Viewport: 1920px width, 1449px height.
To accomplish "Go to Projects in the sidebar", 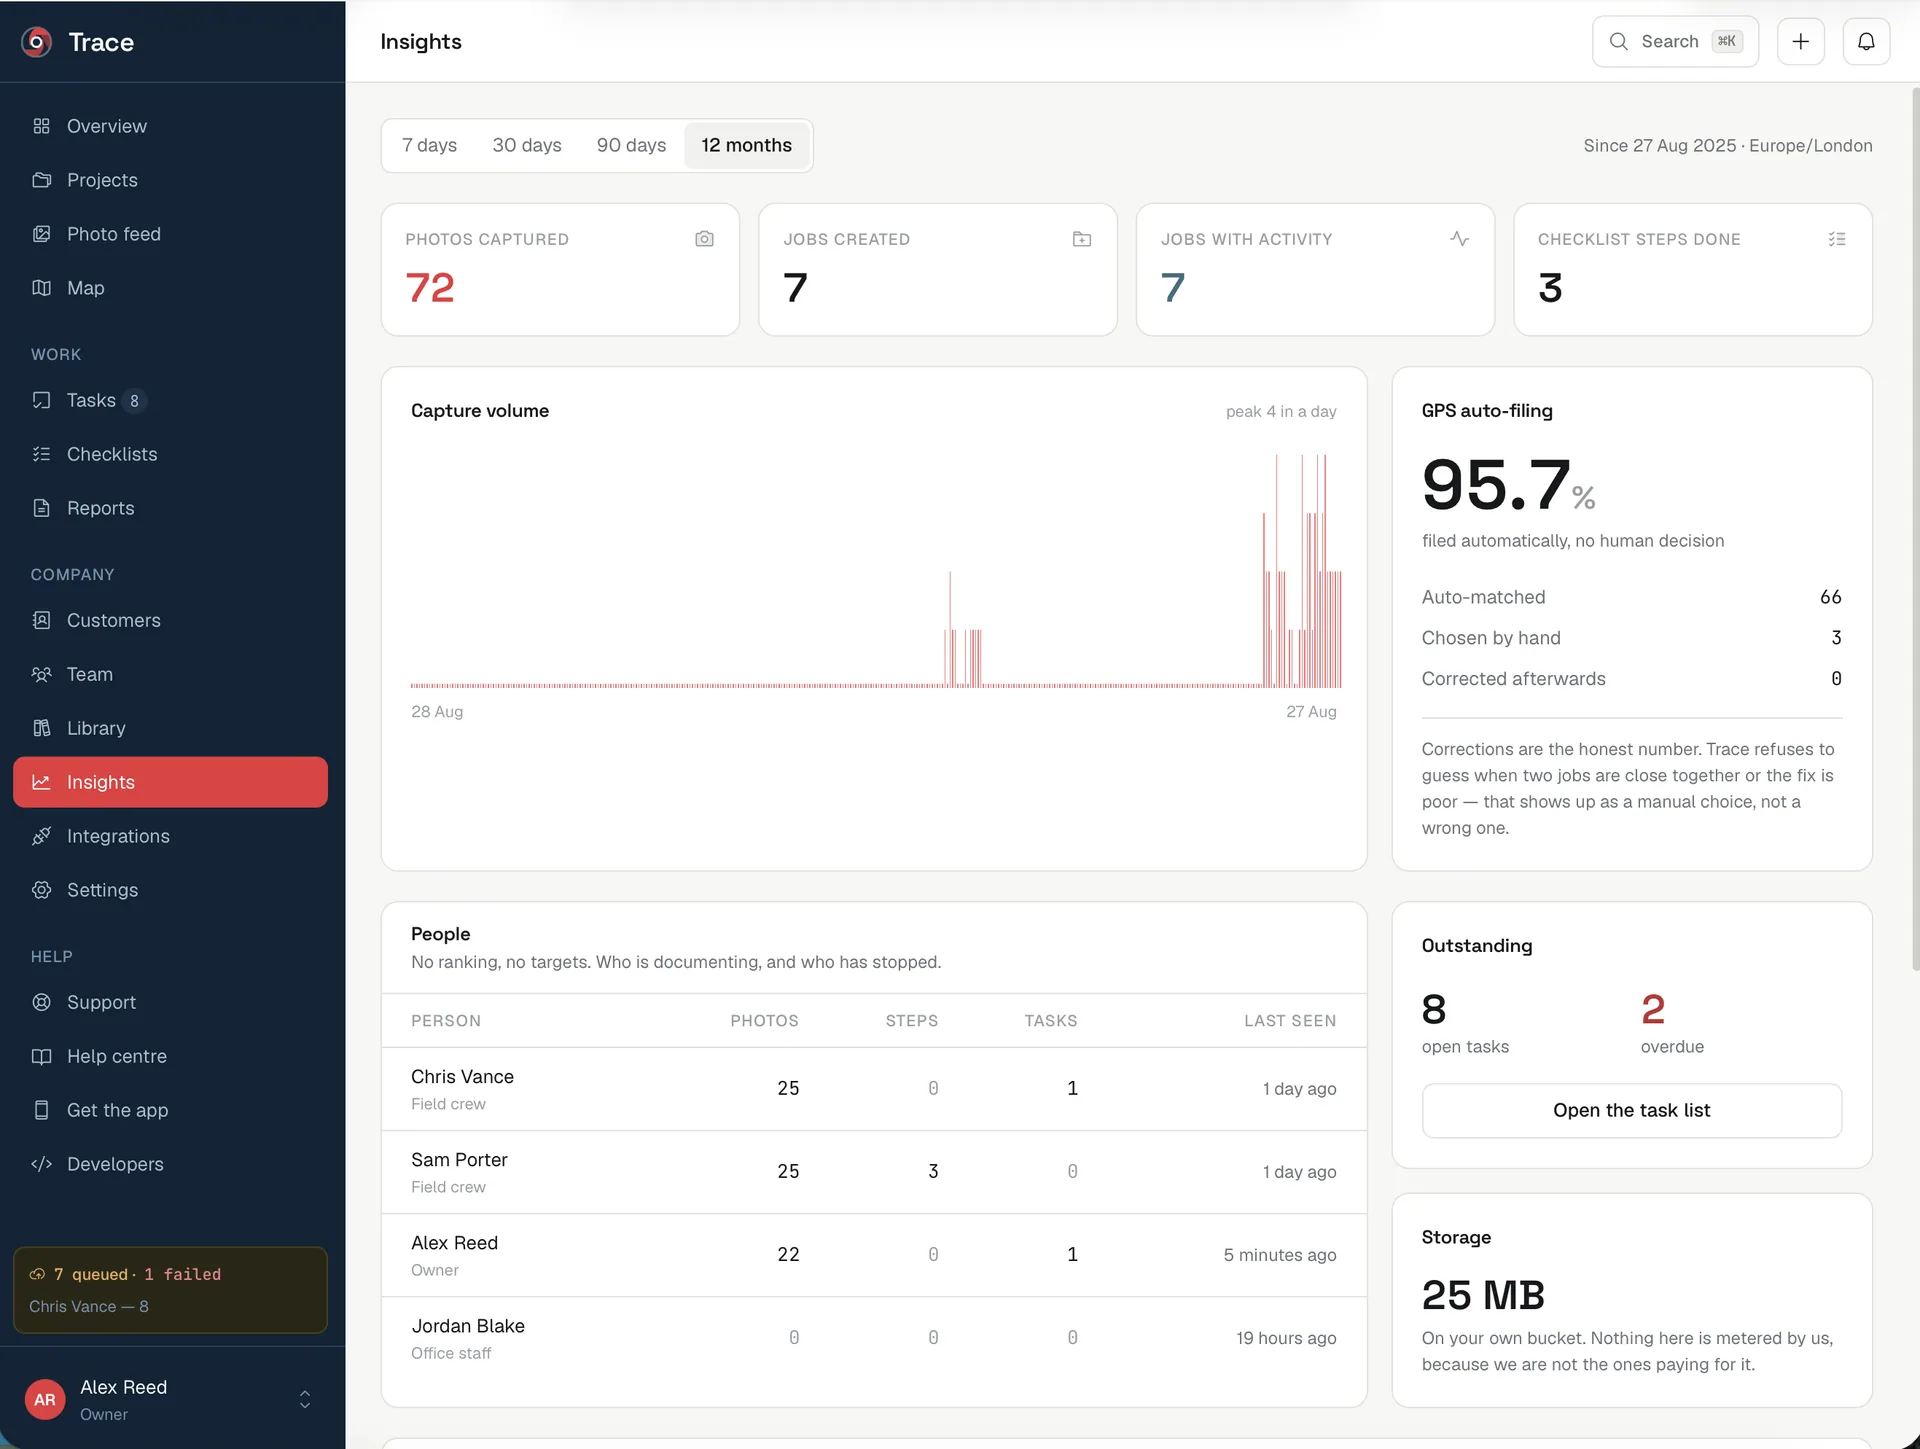I will tap(170, 180).
